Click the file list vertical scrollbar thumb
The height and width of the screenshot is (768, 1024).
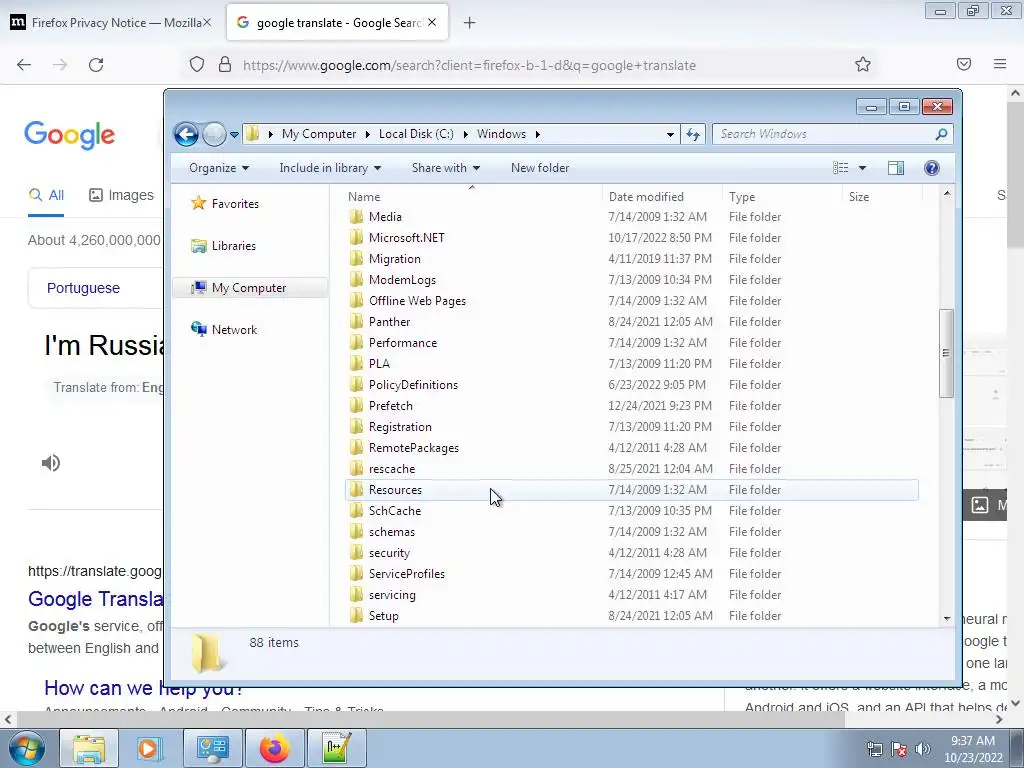[946, 353]
